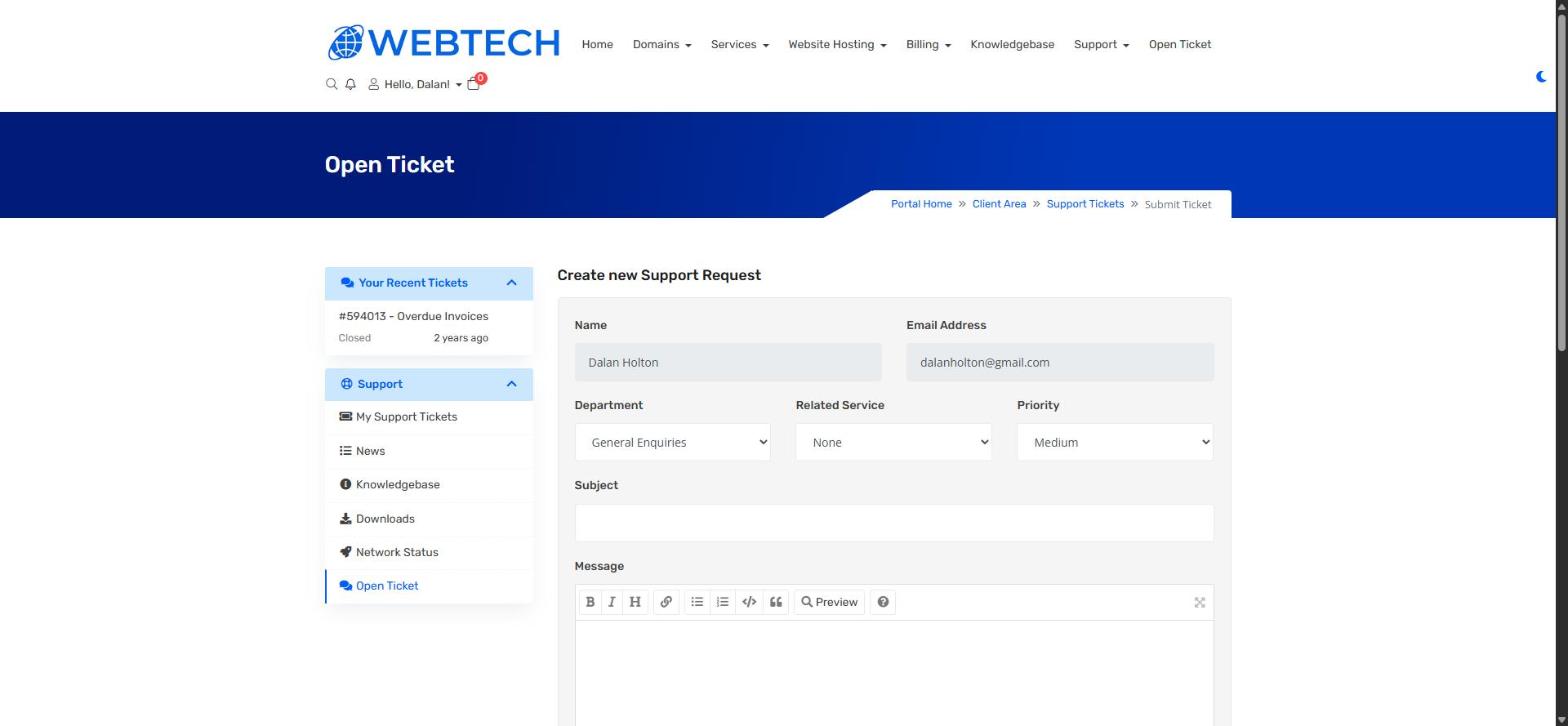Image resolution: width=1568 pixels, height=726 pixels.
Task: Insert a code block
Action: pos(749,602)
